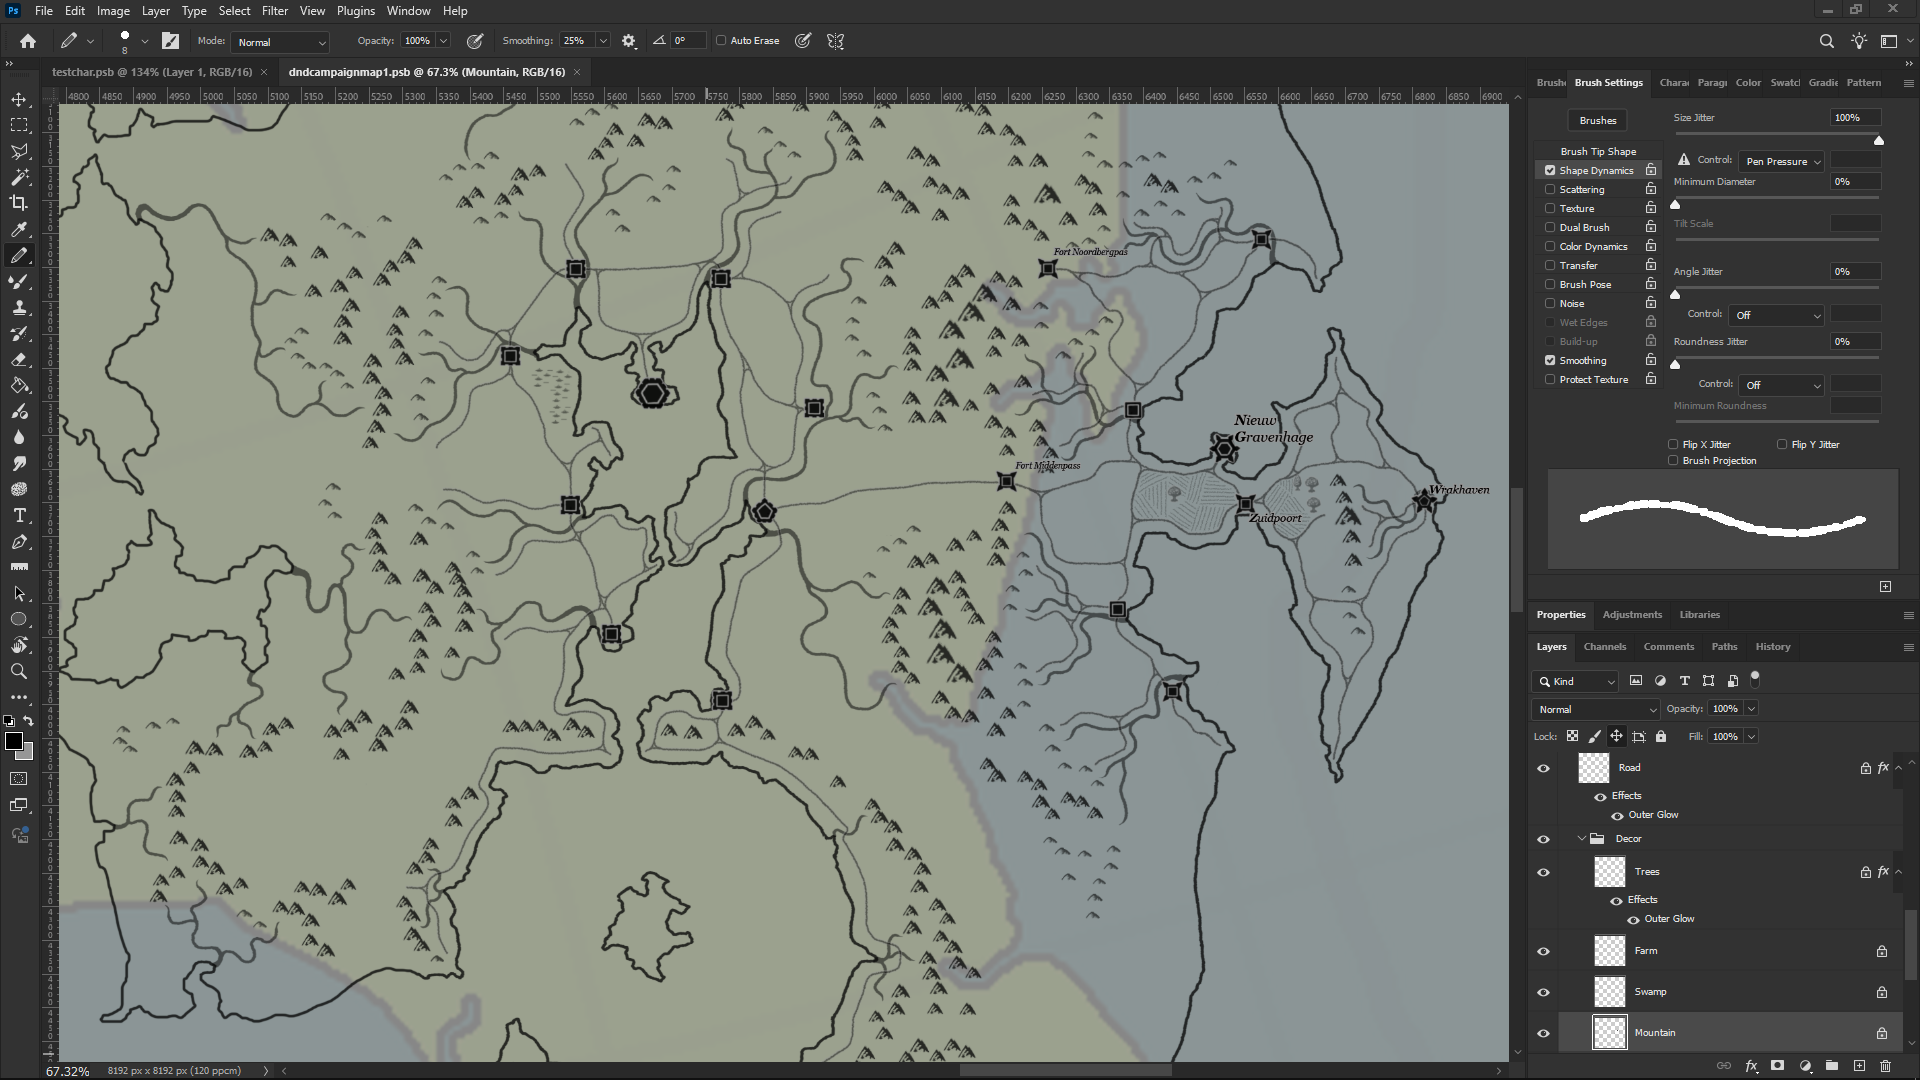The height and width of the screenshot is (1080, 1920).
Task: Switch to the Channels tab
Action: coord(1604,647)
